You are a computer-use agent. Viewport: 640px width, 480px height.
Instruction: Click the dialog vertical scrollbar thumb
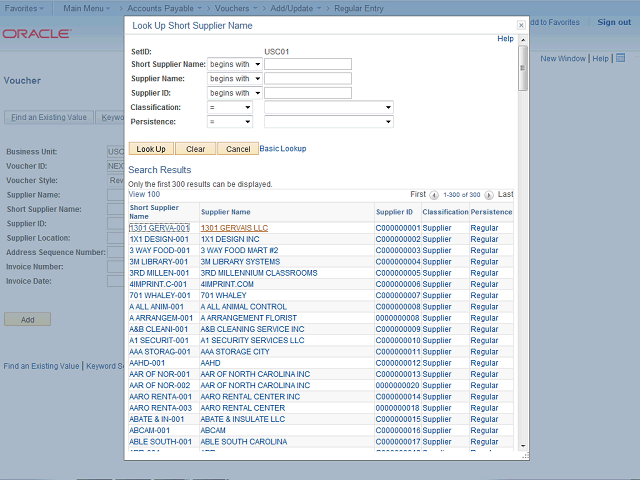[x=522, y=70]
